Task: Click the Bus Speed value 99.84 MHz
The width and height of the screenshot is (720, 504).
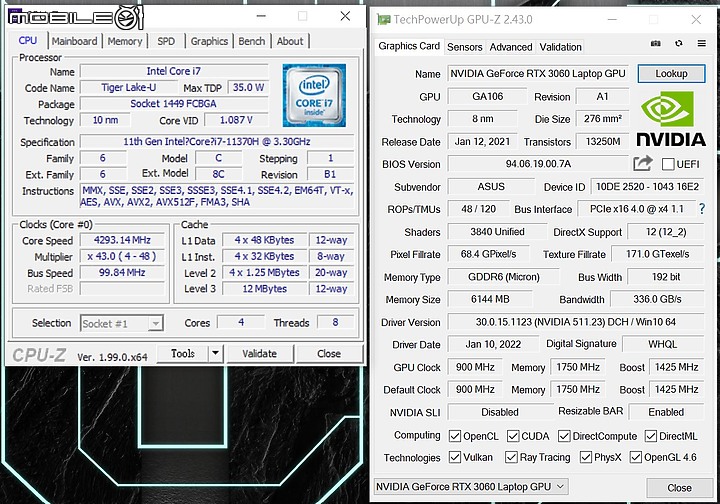Action: [x=122, y=272]
